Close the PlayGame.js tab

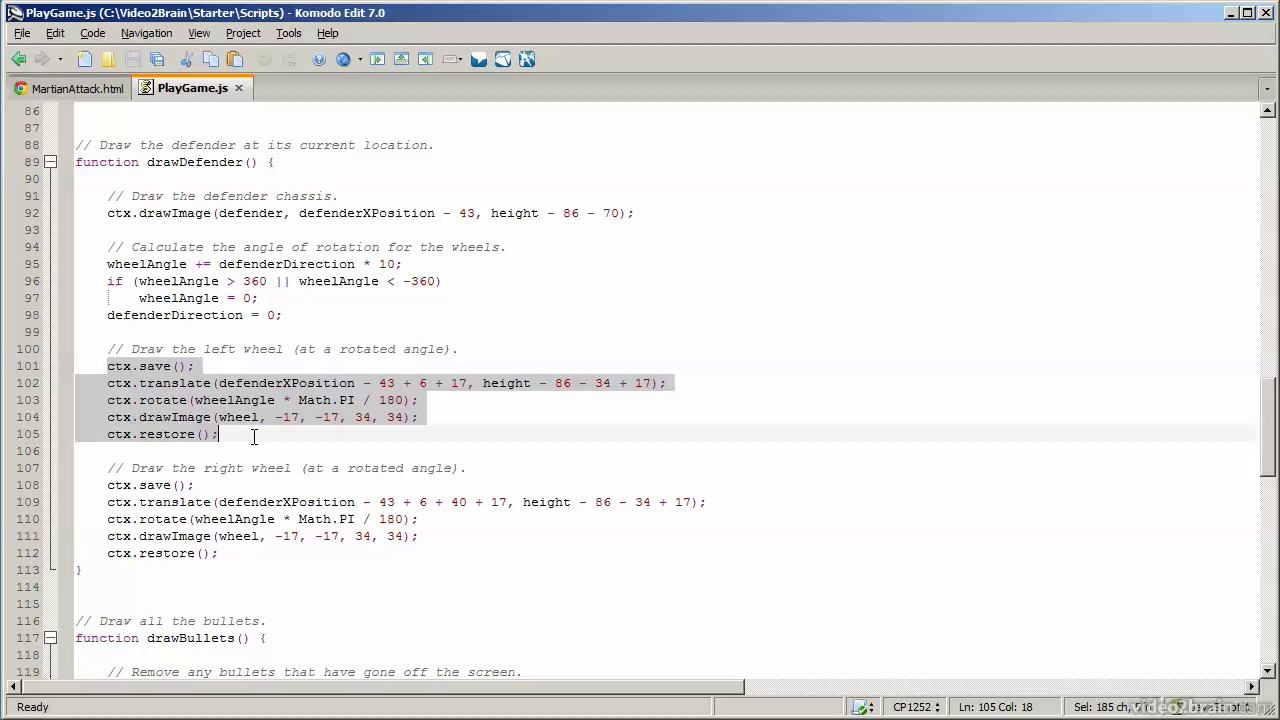point(238,88)
